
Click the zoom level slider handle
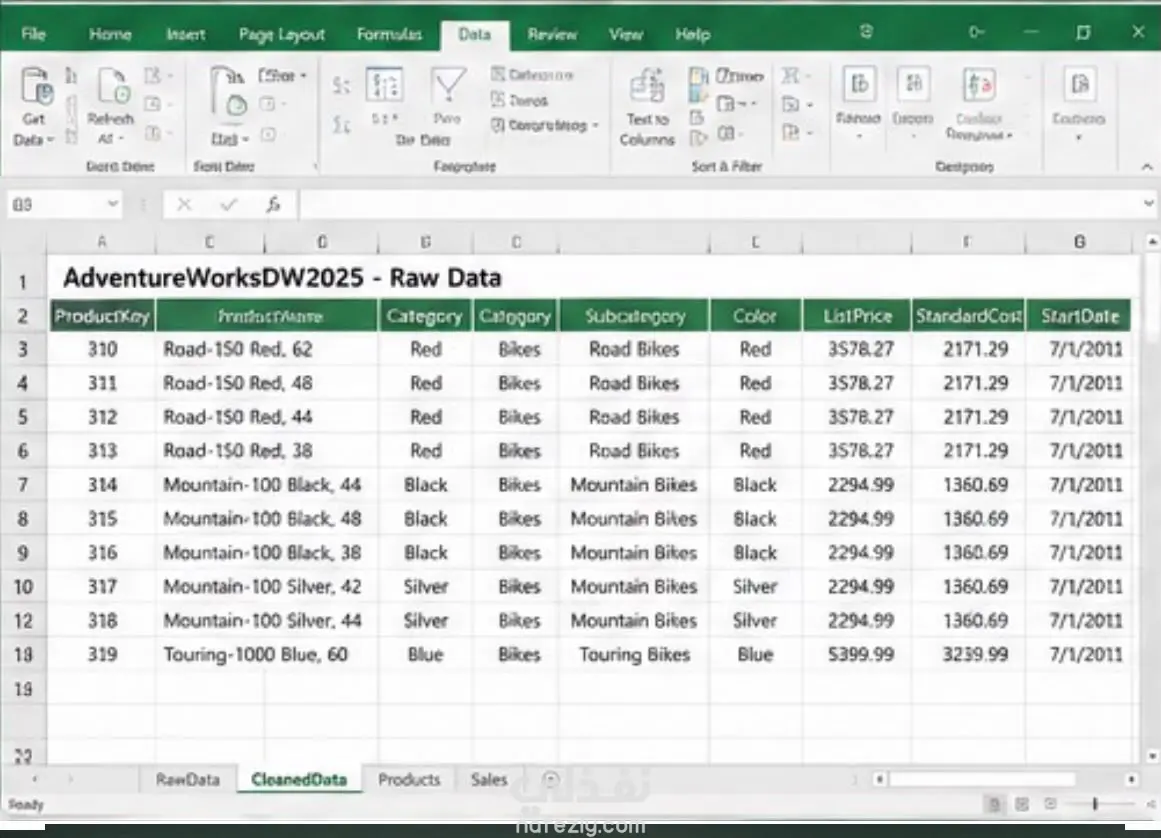pyautogui.click(x=1094, y=804)
